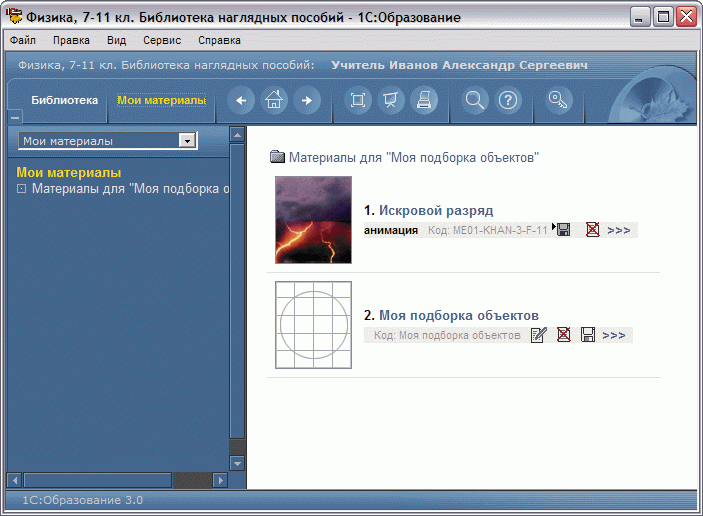The width and height of the screenshot is (703, 516).
Task: Open the Искровой разряд link
Action: coord(436,210)
